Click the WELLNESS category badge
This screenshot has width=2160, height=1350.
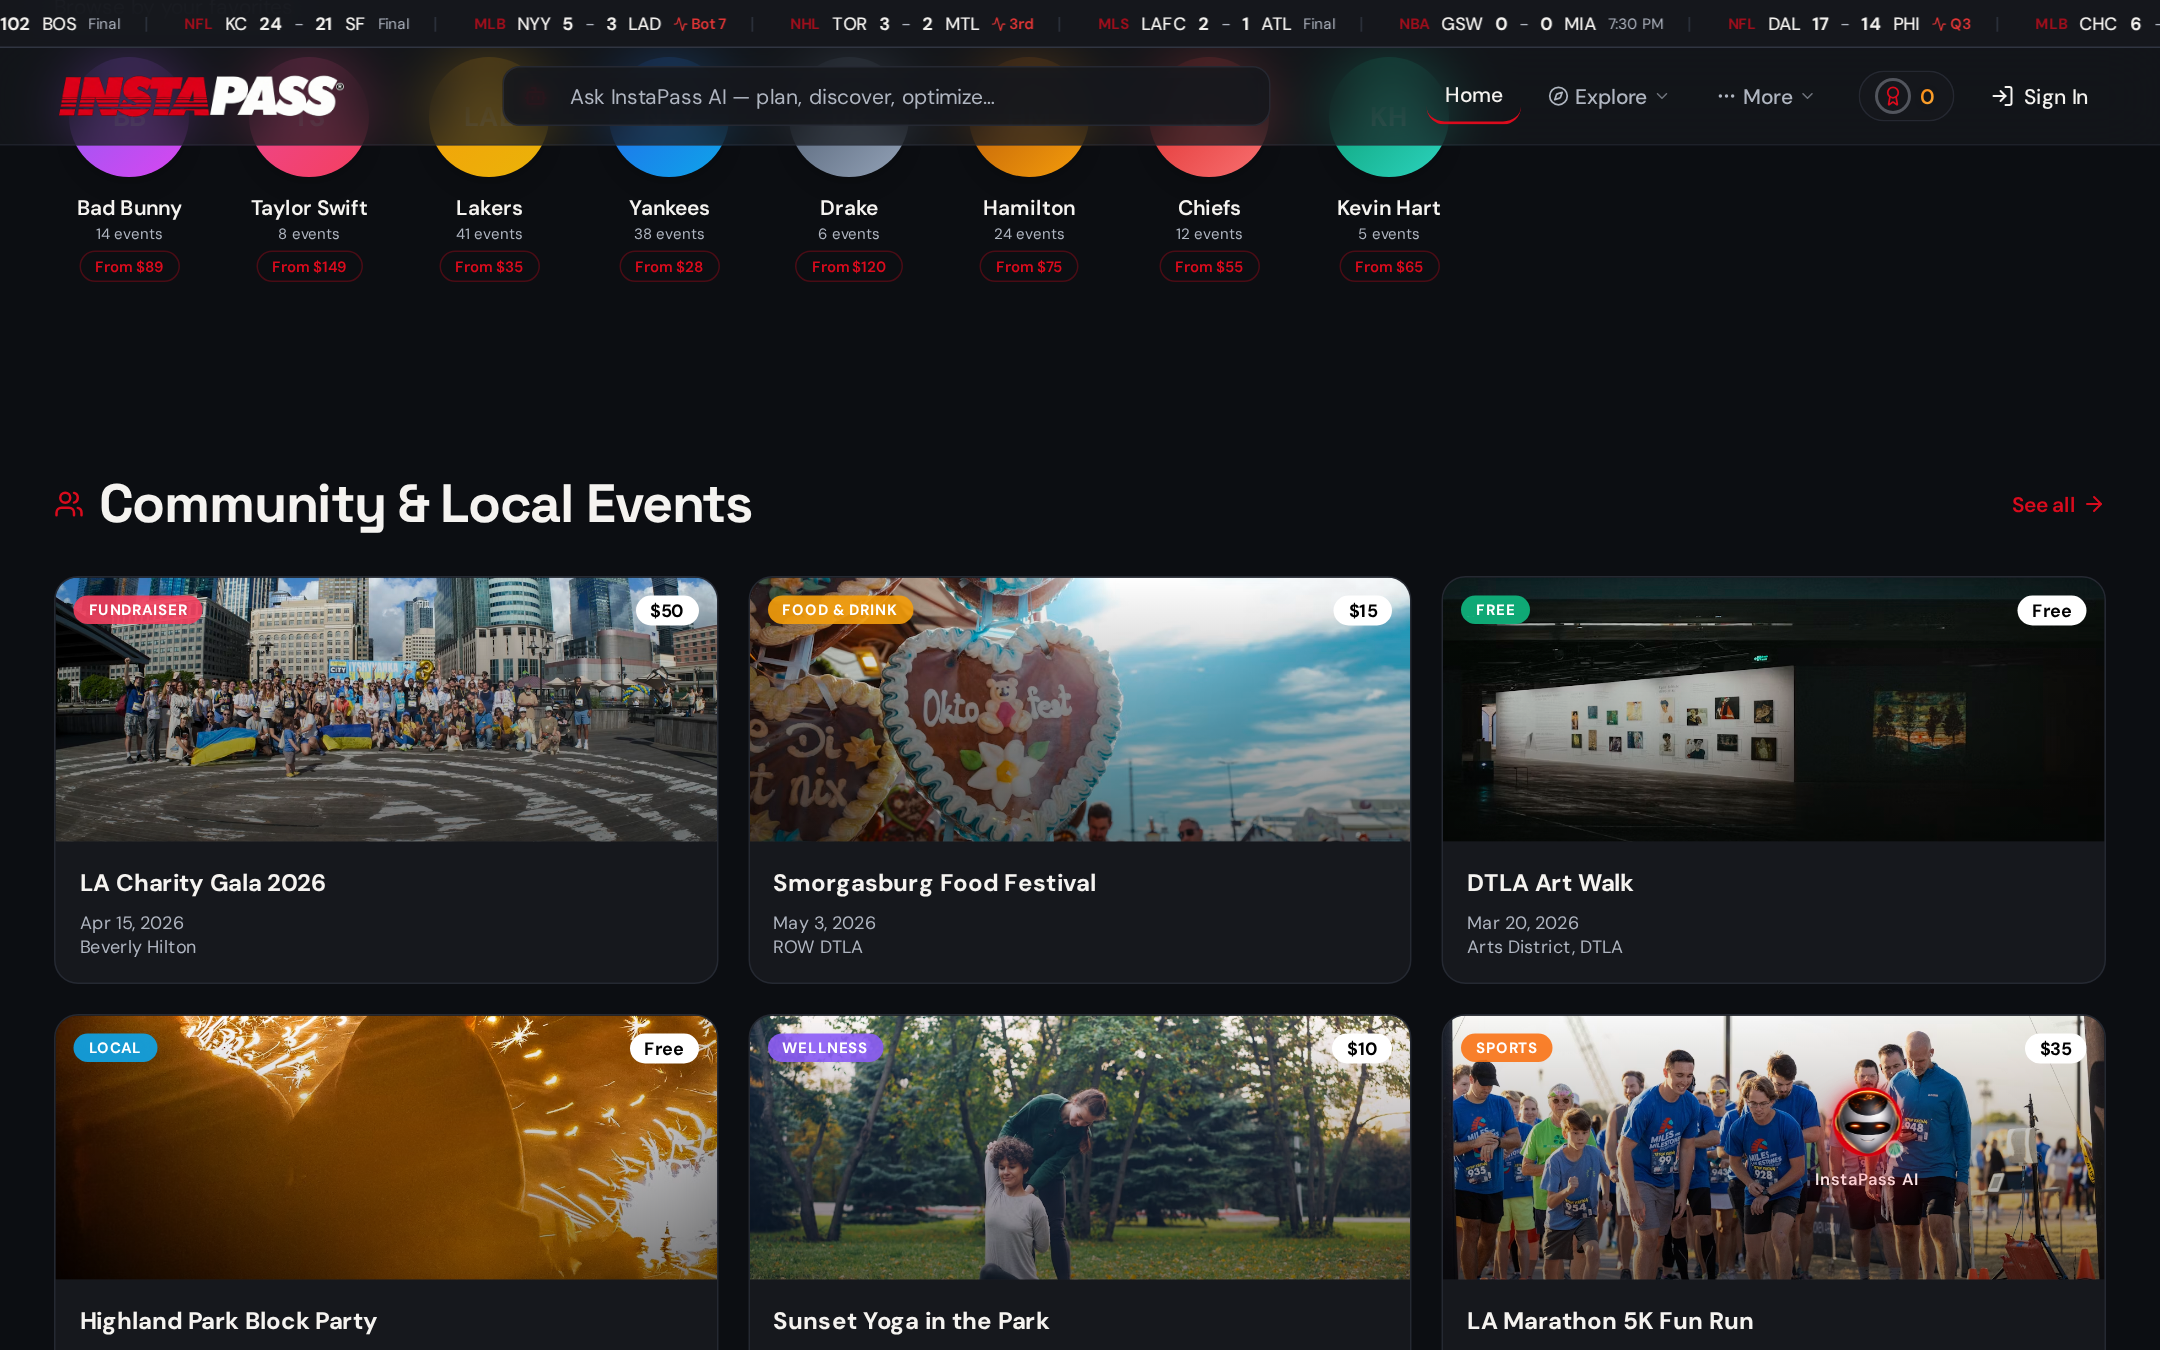(825, 1048)
